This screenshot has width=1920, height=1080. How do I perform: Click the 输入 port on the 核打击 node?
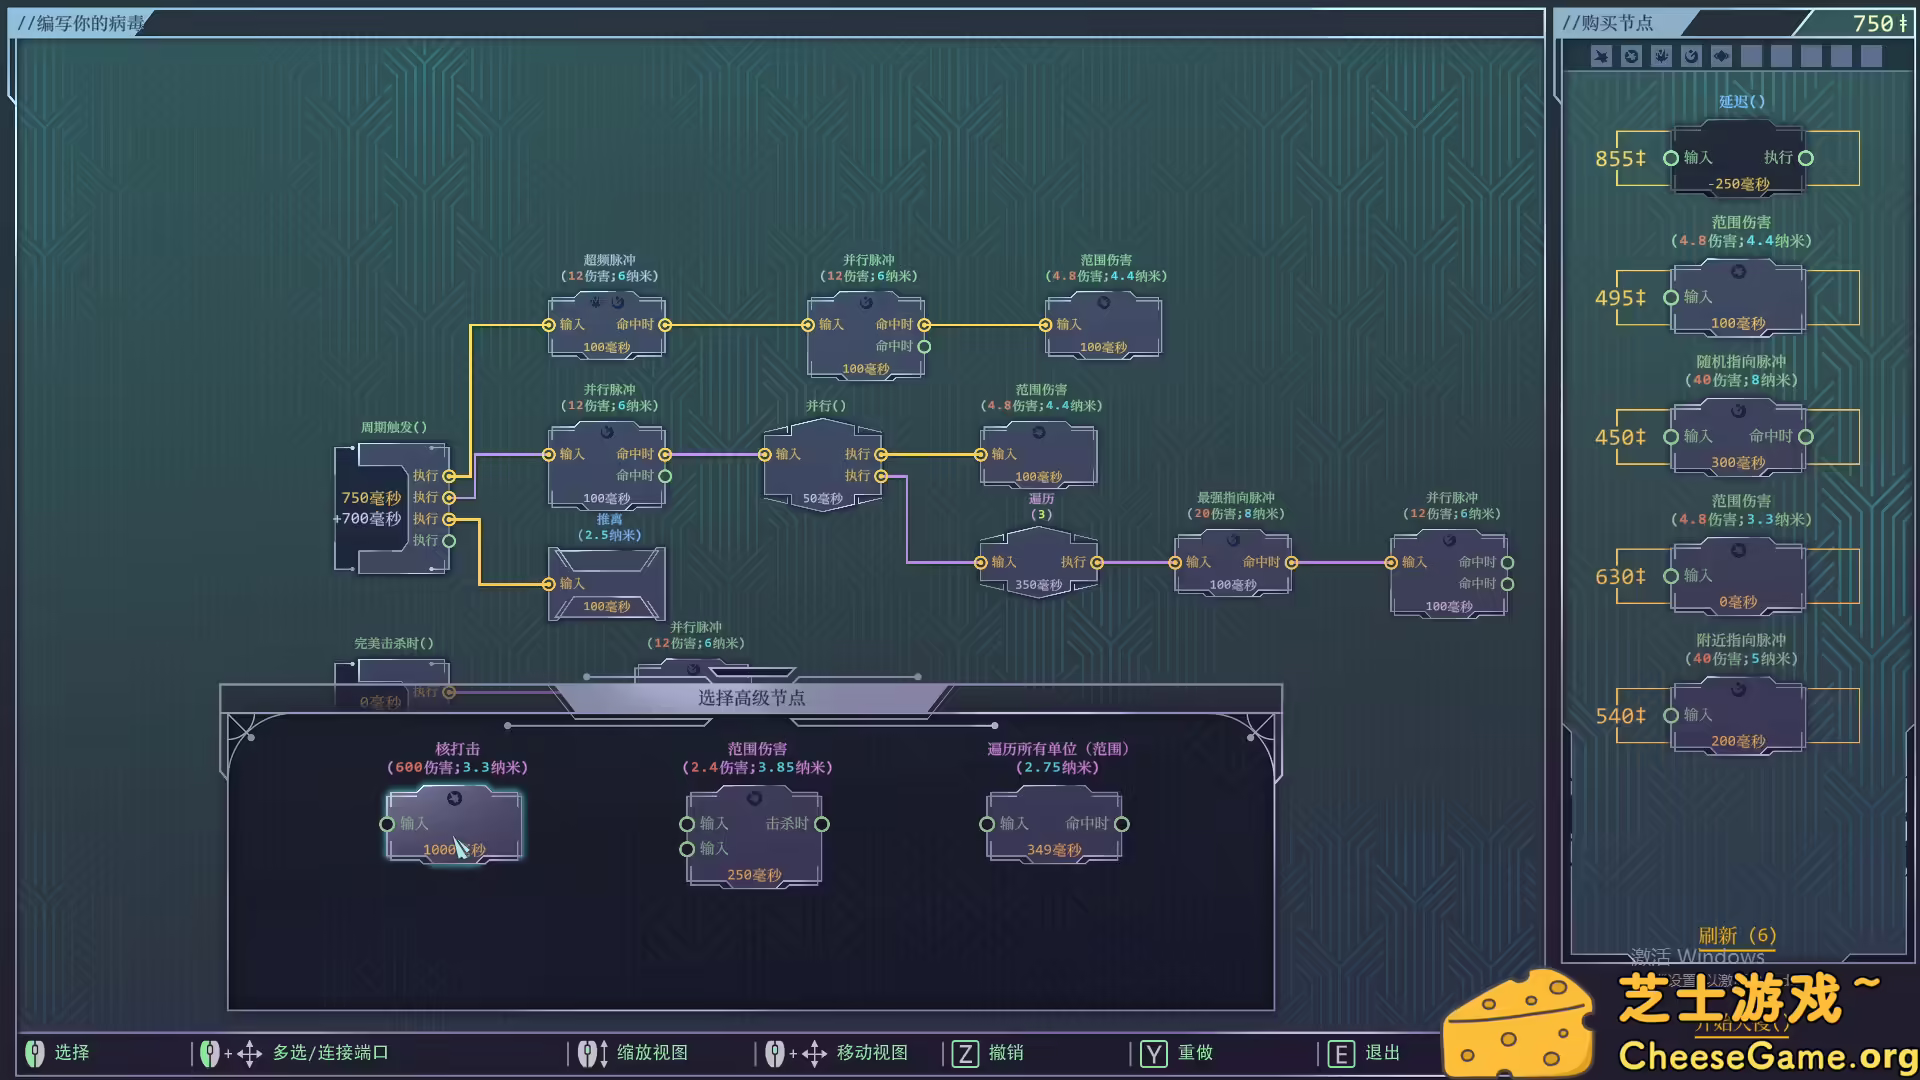[x=388, y=824]
